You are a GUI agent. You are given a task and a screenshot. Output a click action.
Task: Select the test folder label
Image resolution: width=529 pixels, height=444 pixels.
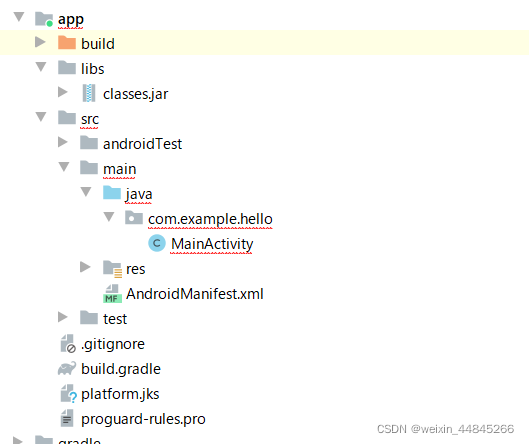coord(115,319)
